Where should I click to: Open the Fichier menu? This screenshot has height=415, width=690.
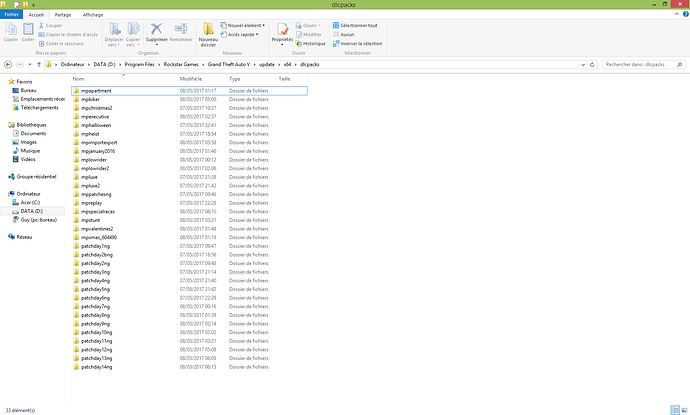pos(11,15)
